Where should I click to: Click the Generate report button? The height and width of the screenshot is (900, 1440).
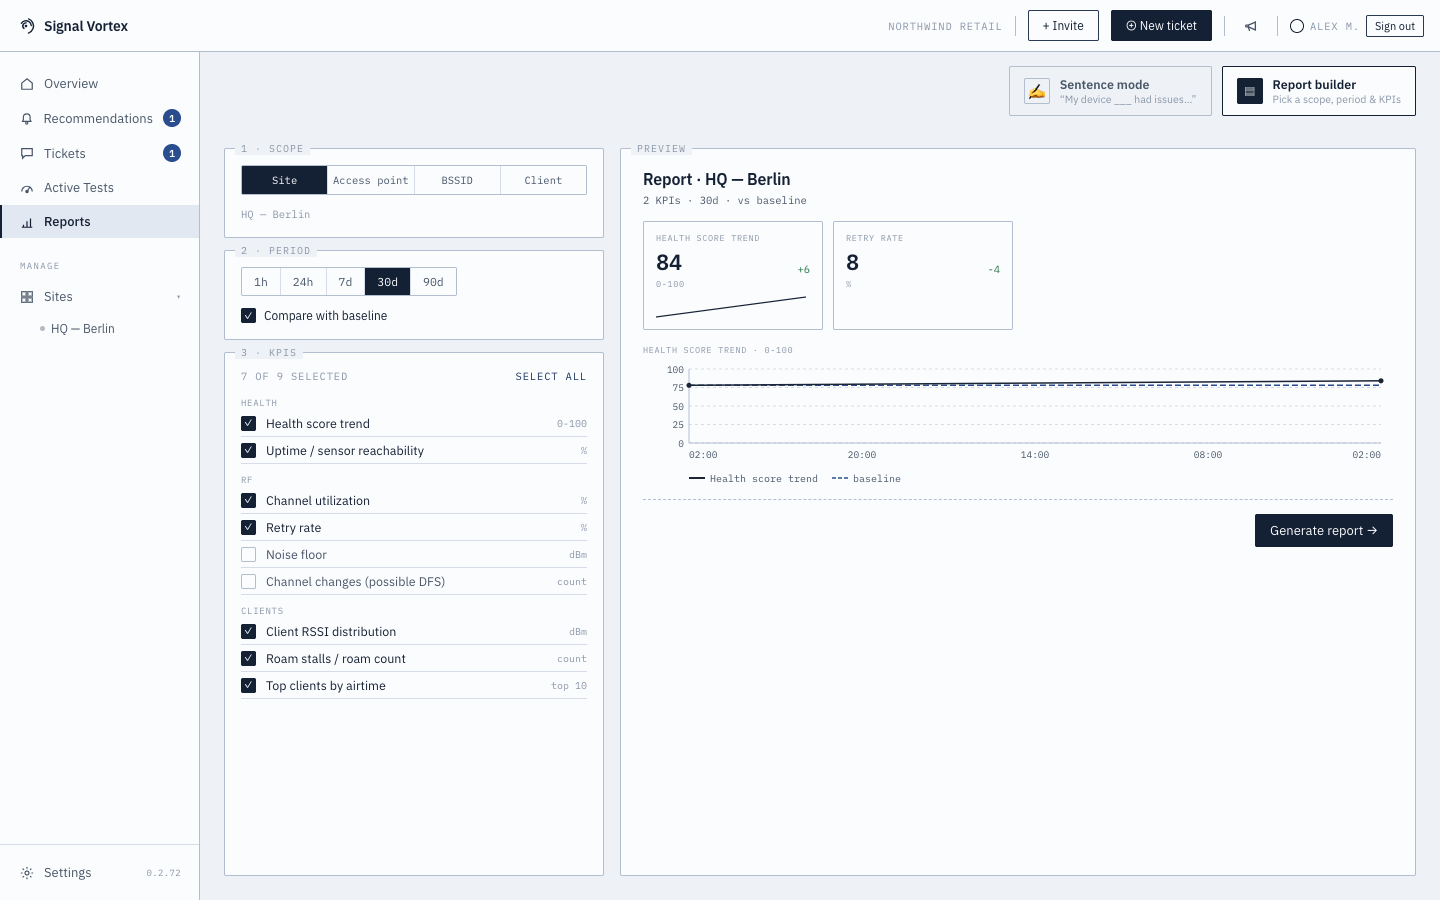pyautogui.click(x=1324, y=531)
